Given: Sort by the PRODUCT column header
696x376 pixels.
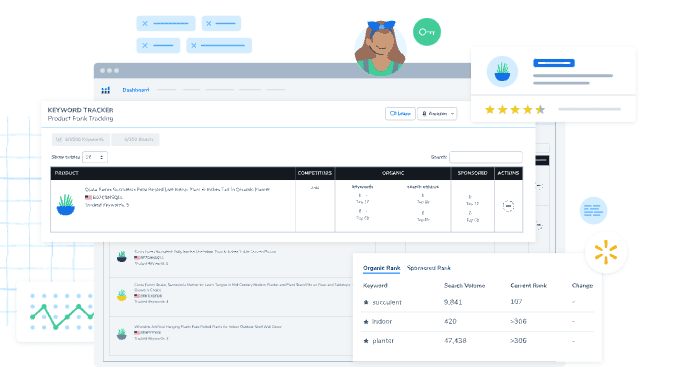Looking at the screenshot, I should pyautogui.click(x=67, y=173).
